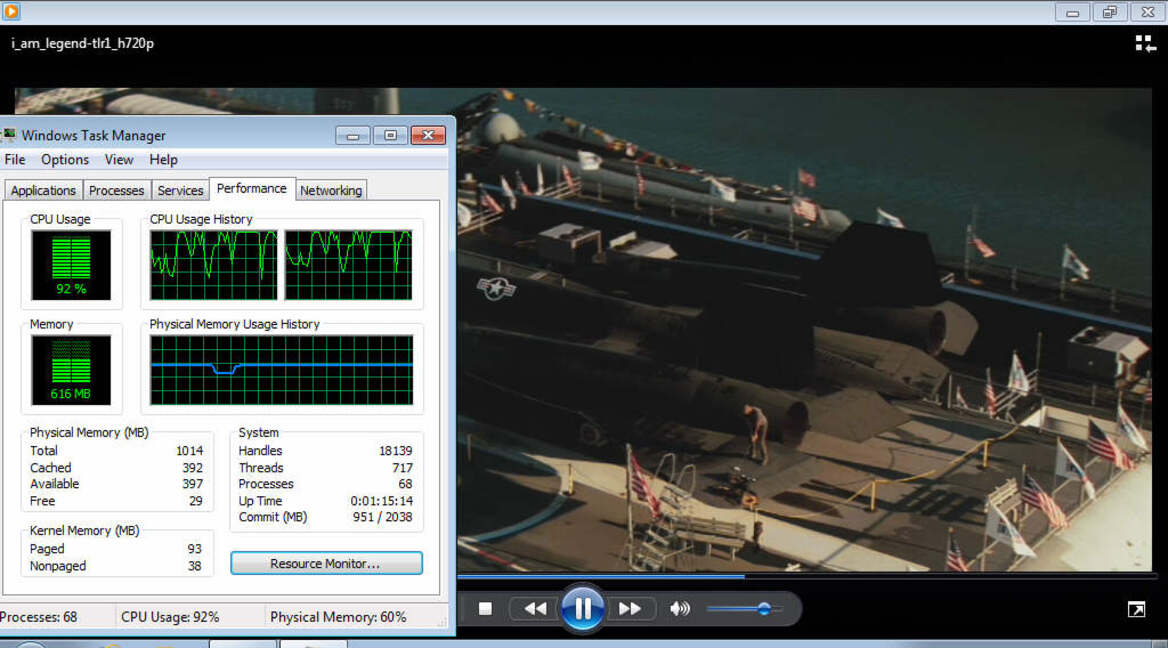Click the i_am_legend-tlr1_h720p title
This screenshot has height=648, width=1168.
coord(83,43)
